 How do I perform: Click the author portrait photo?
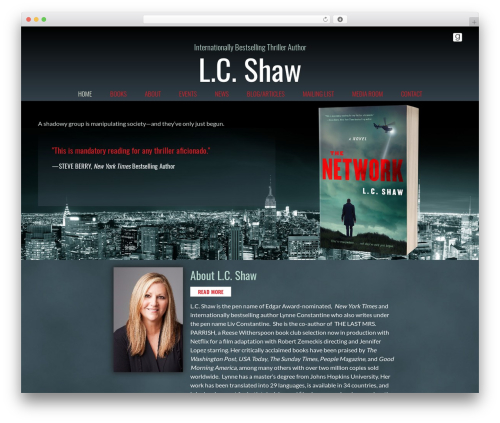[148, 319]
